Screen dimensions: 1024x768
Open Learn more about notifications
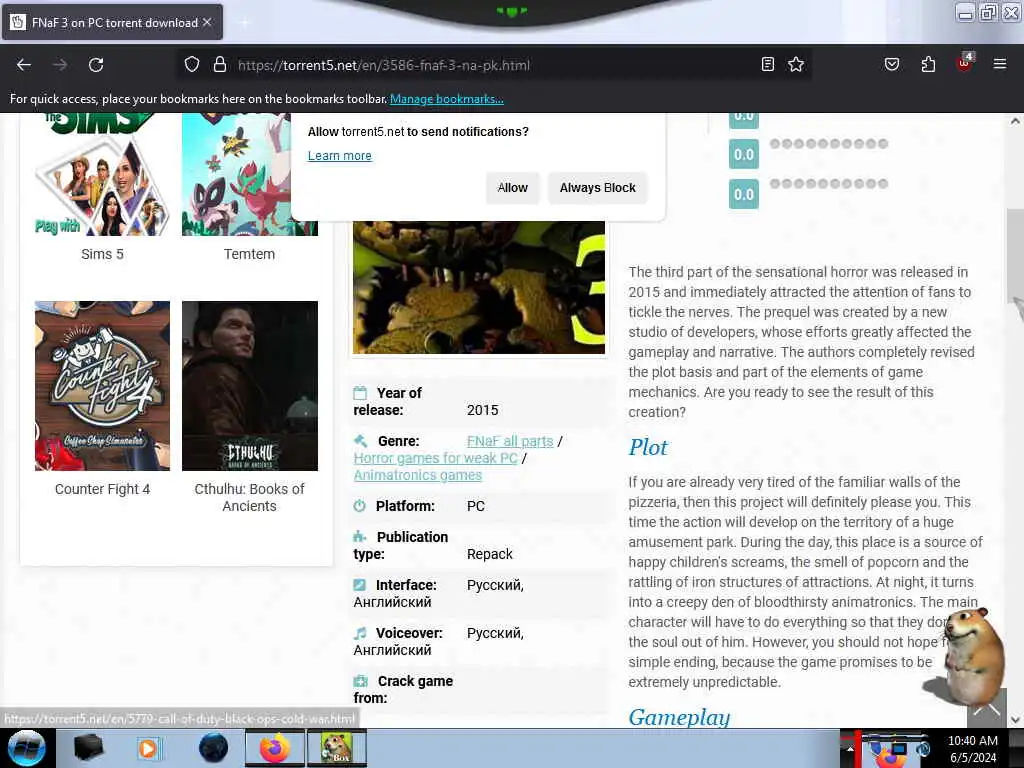340,155
